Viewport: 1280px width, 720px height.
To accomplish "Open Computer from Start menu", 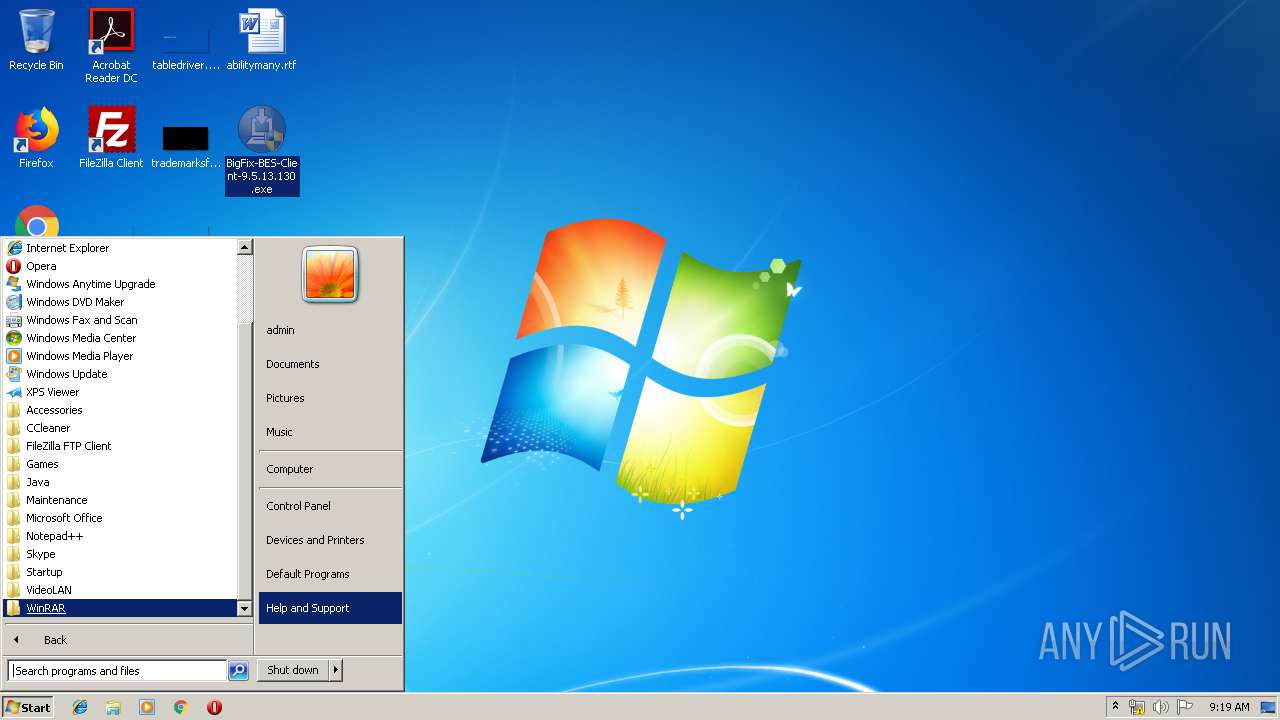I will pos(330,469).
